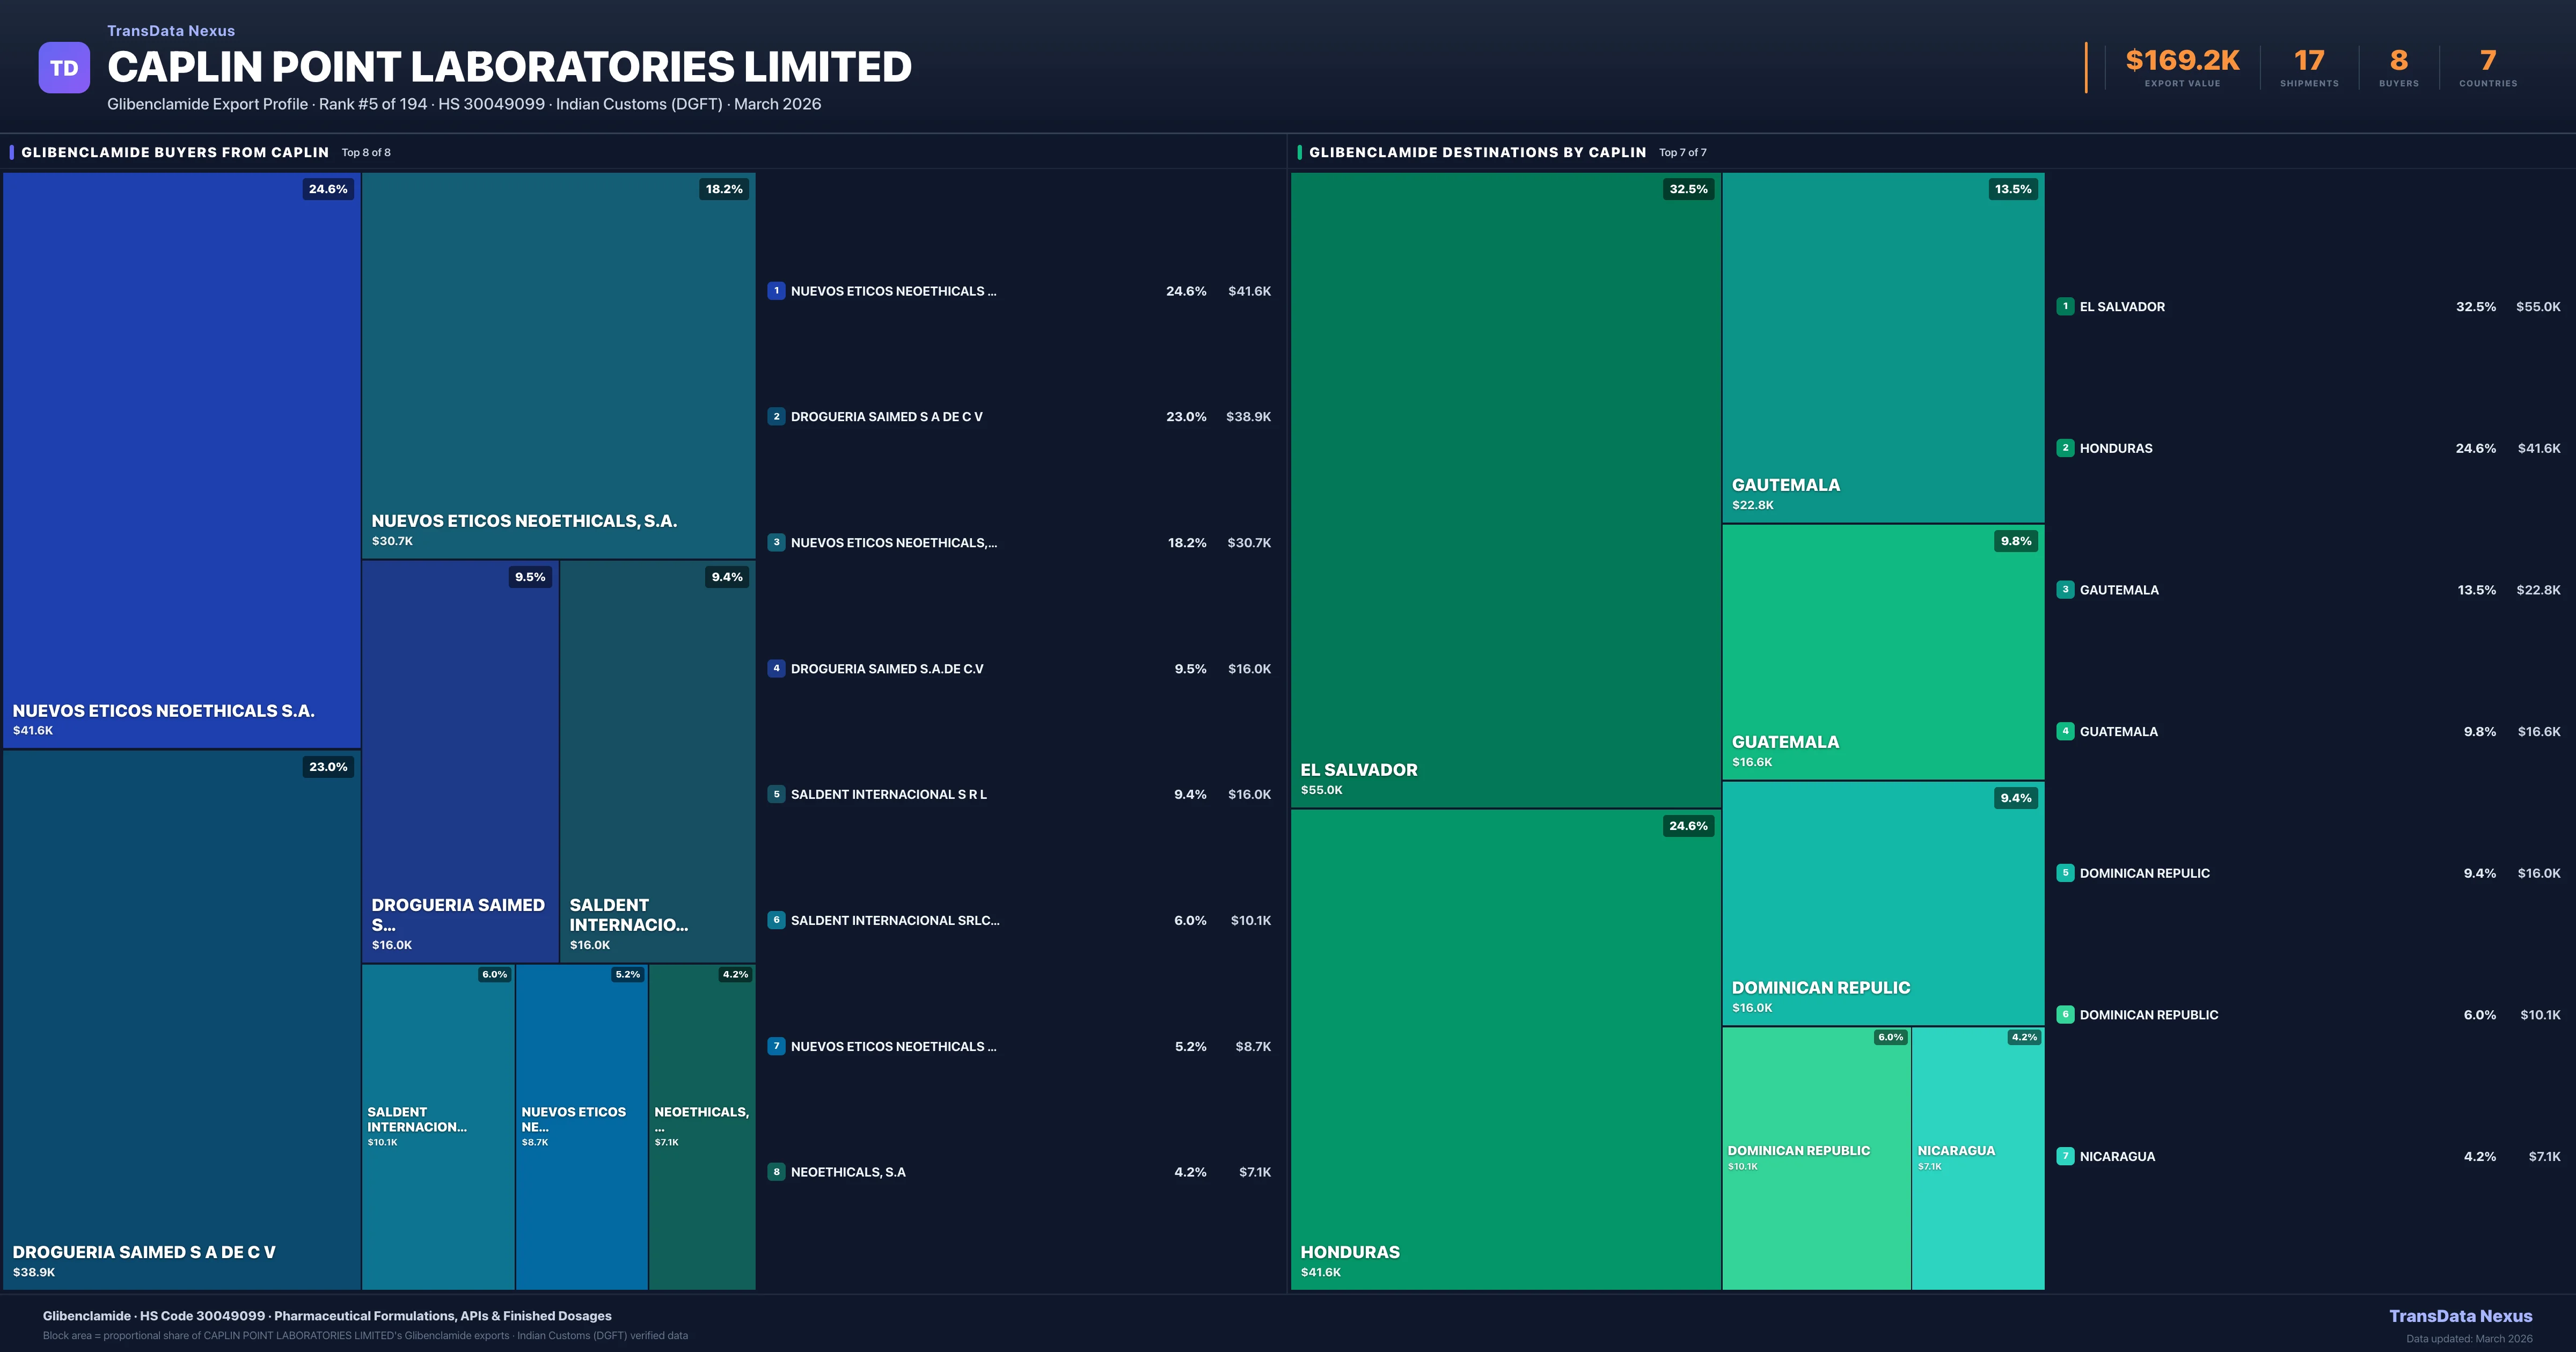Select the Honduras treemap block
This screenshot has height=1352, width=2576.
[1505, 1050]
